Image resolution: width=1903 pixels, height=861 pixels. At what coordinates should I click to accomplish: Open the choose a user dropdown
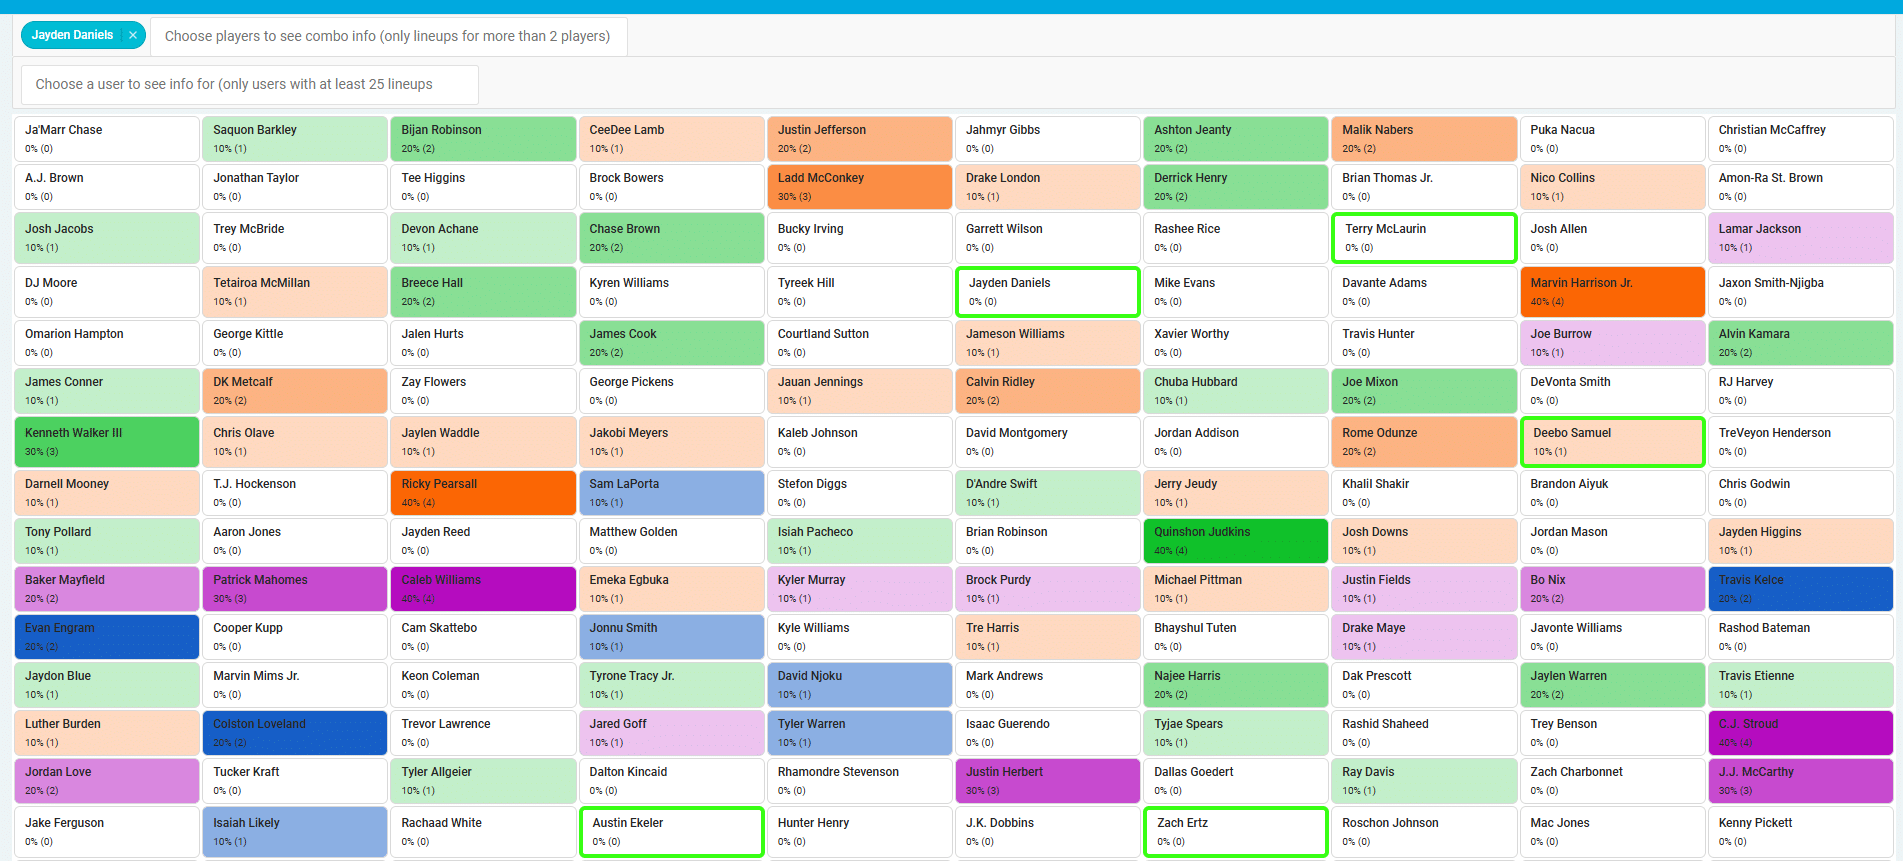point(249,84)
